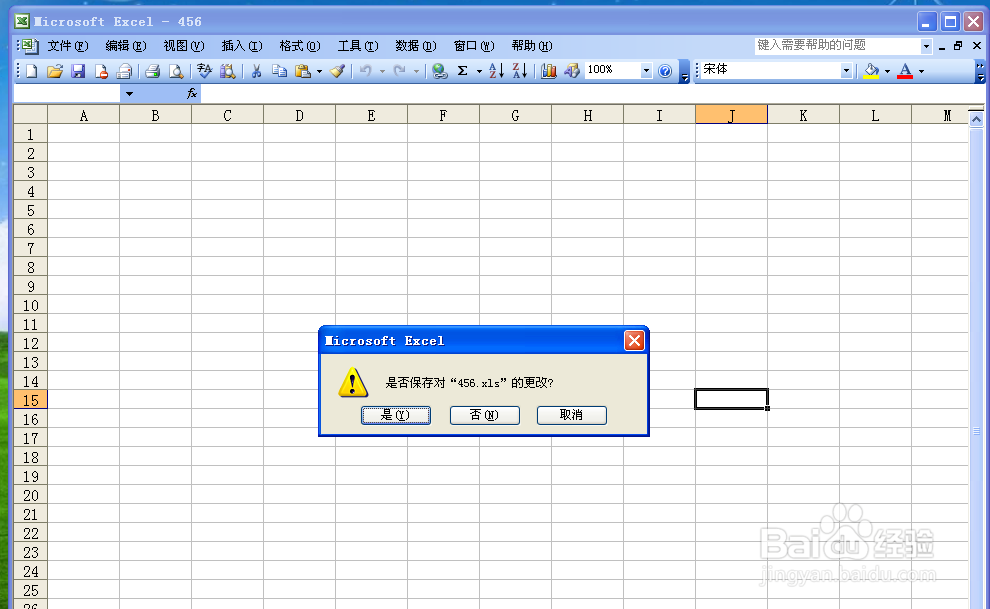Run the spelling check icon

click(x=204, y=71)
